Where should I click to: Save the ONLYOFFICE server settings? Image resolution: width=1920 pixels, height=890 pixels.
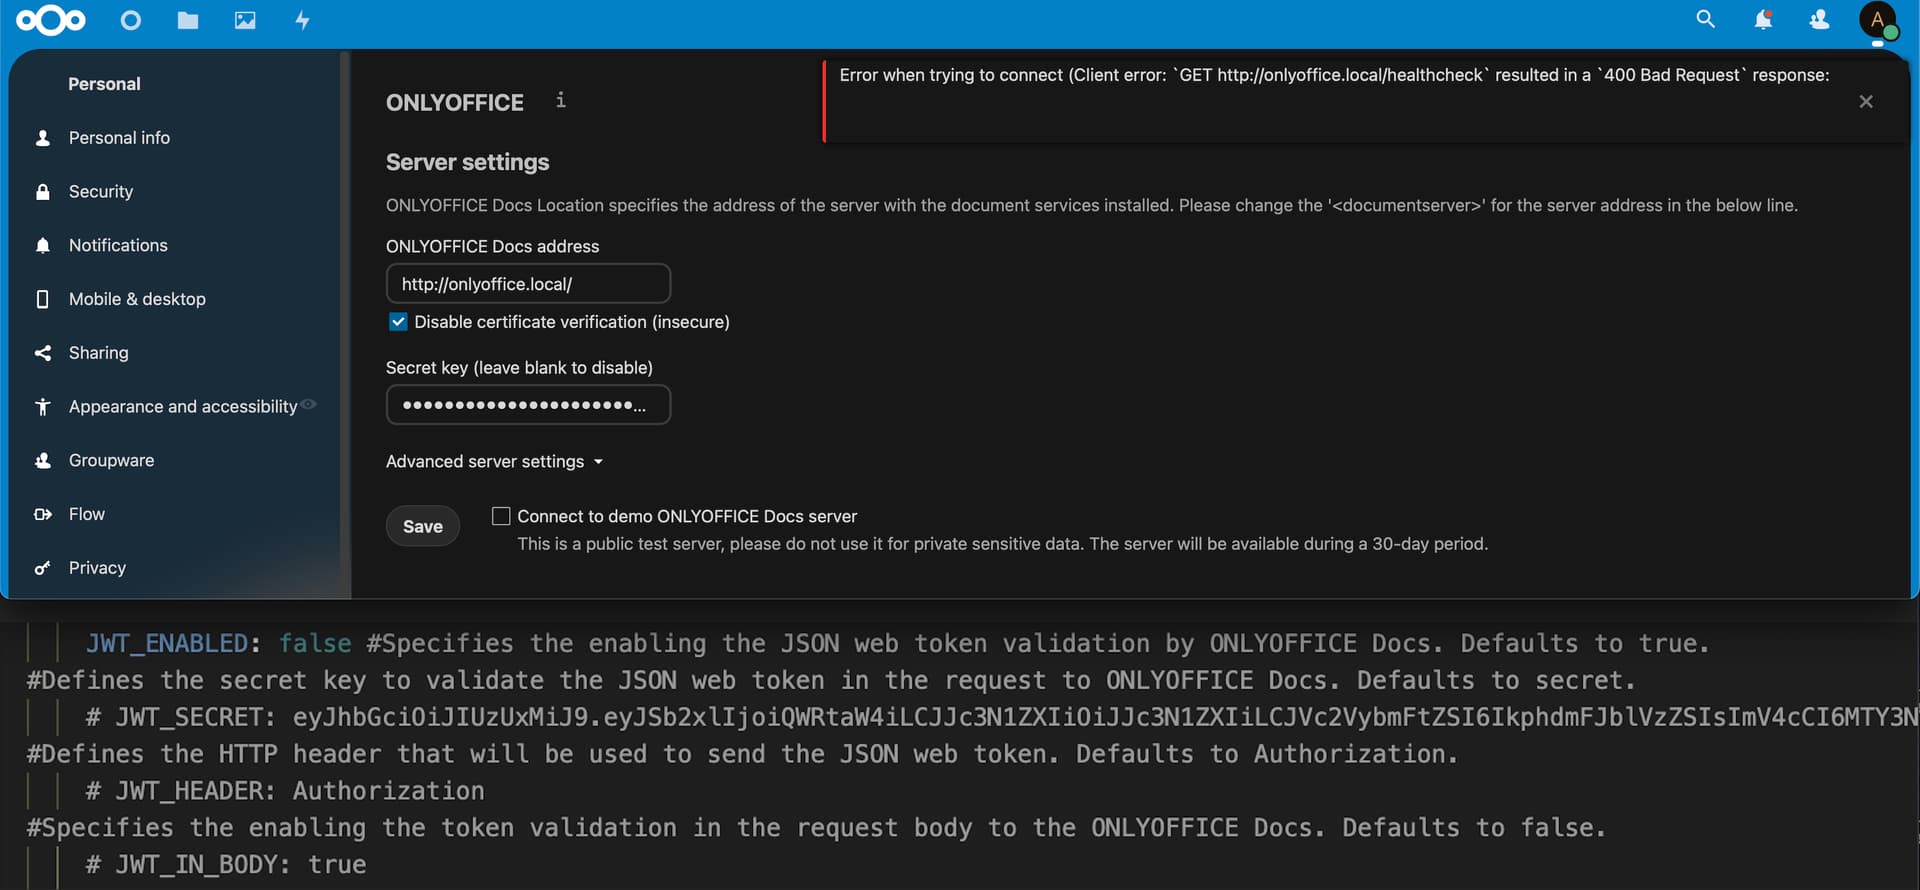pos(423,527)
